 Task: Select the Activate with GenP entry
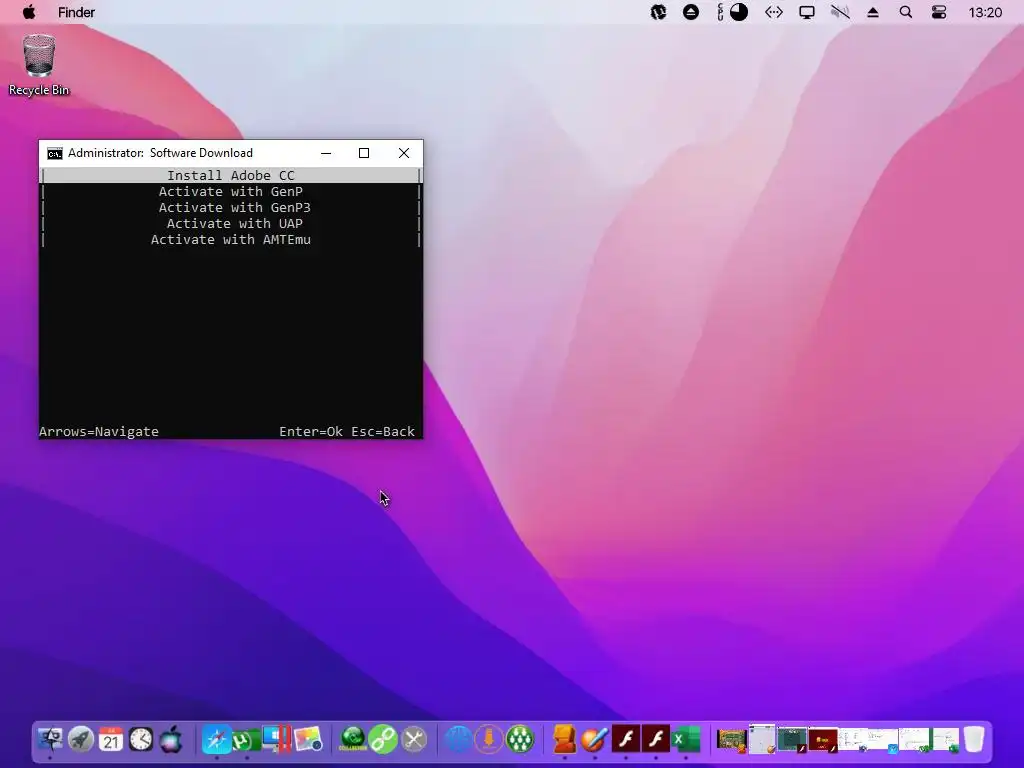pyautogui.click(x=231, y=191)
